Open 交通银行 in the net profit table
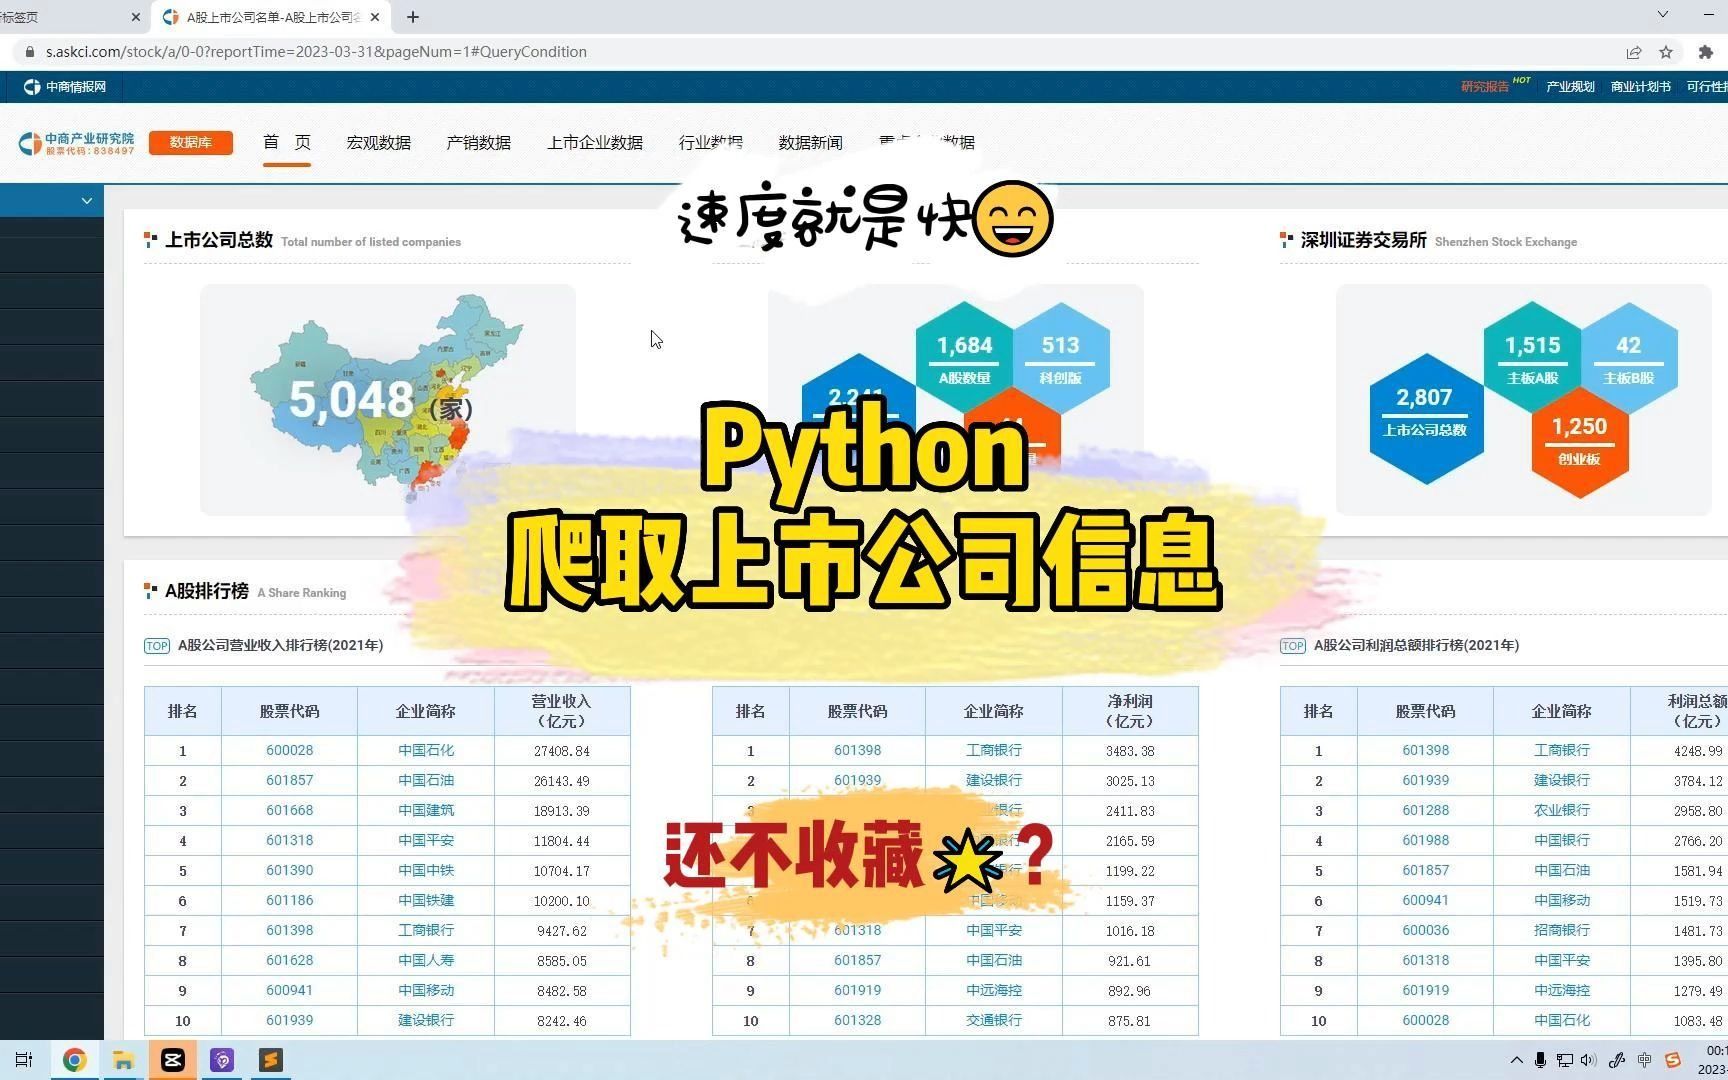This screenshot has height=1080, width=1728. pos(994,1021)
